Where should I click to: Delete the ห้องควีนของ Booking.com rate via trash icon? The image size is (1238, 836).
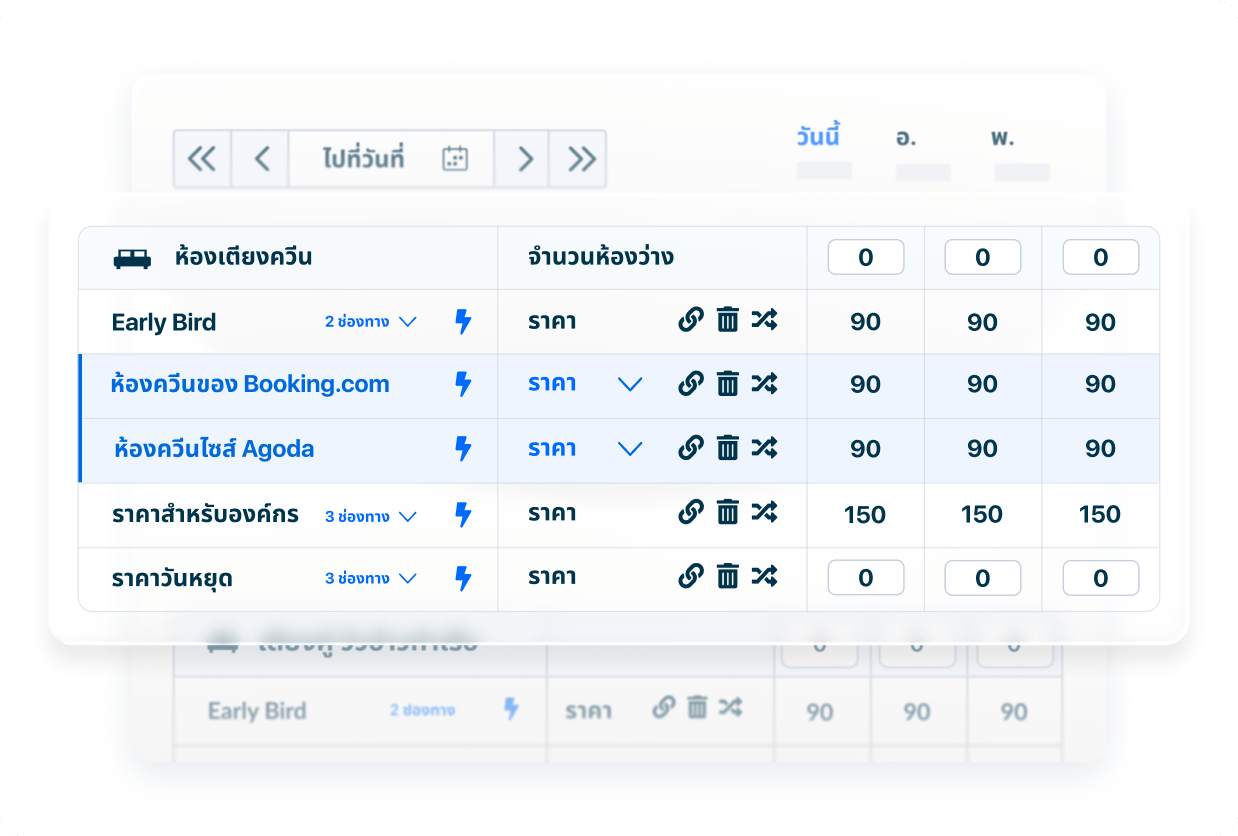pyautogui.click(x=728, y=384)
